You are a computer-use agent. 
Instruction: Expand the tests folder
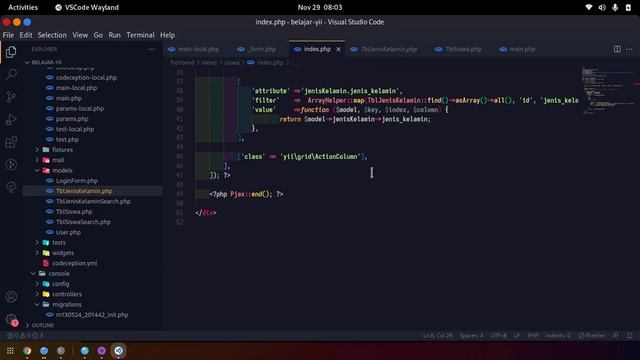(x=93, y=242)
